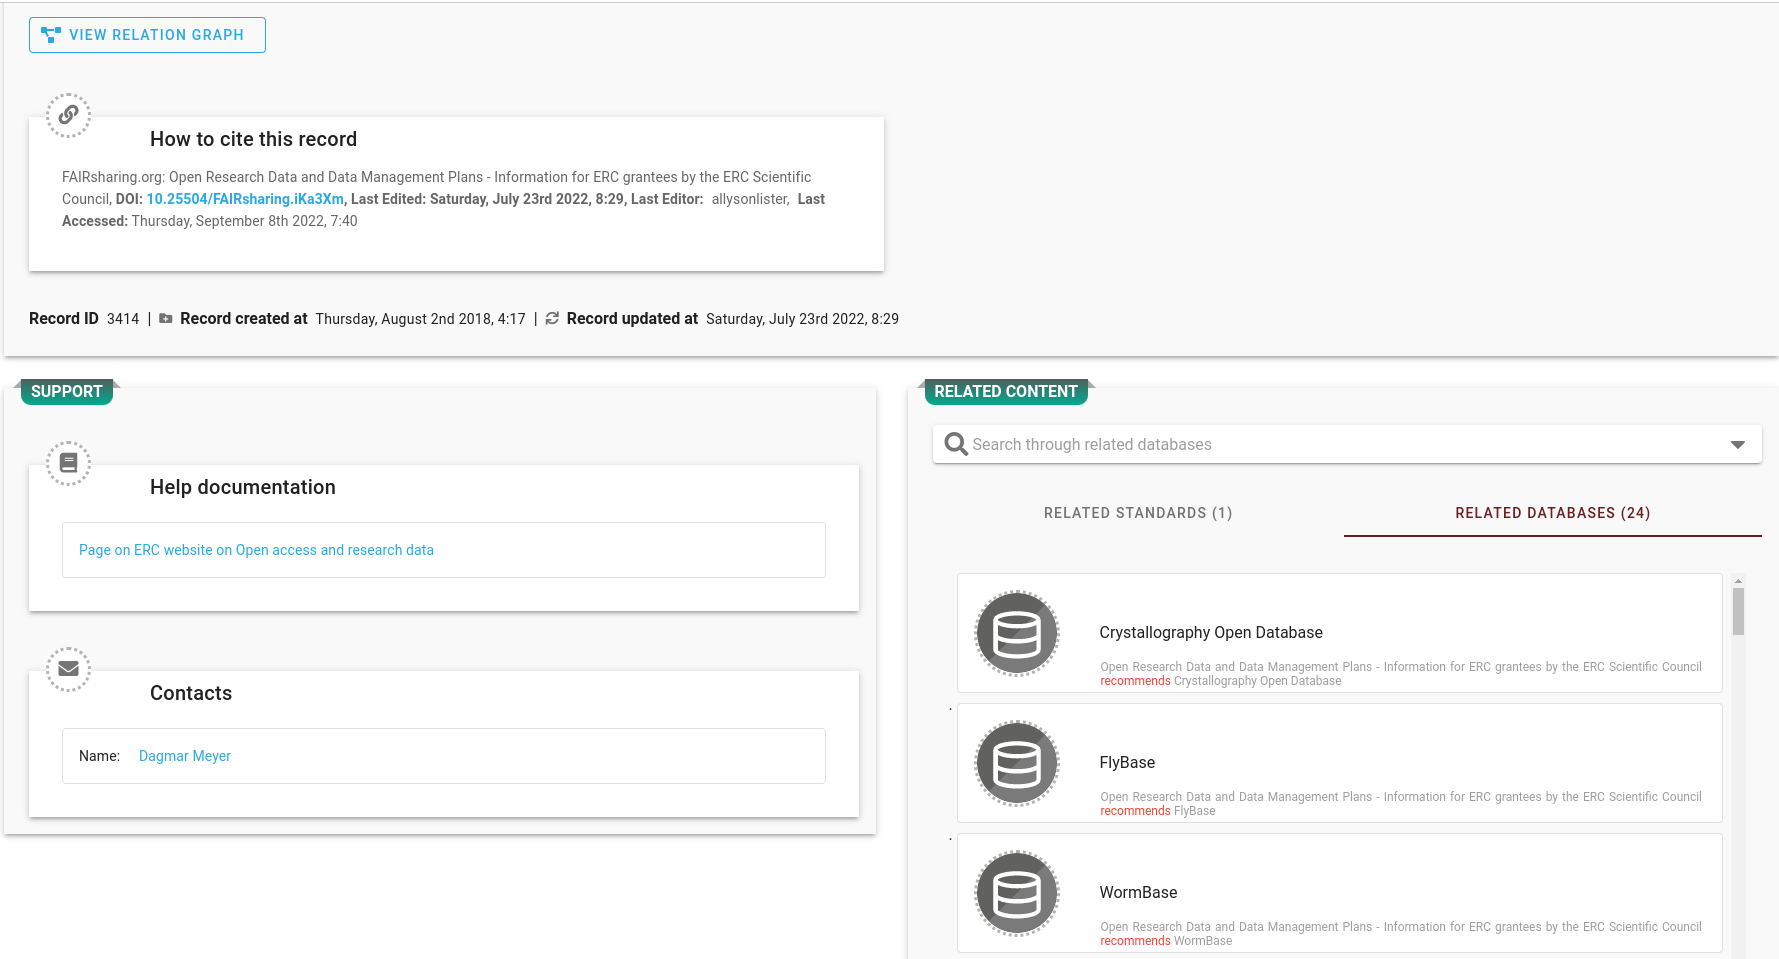Click the relation graph icon in the button
1779x959 pixels.
pyautogui.click(x=51, y=35)
